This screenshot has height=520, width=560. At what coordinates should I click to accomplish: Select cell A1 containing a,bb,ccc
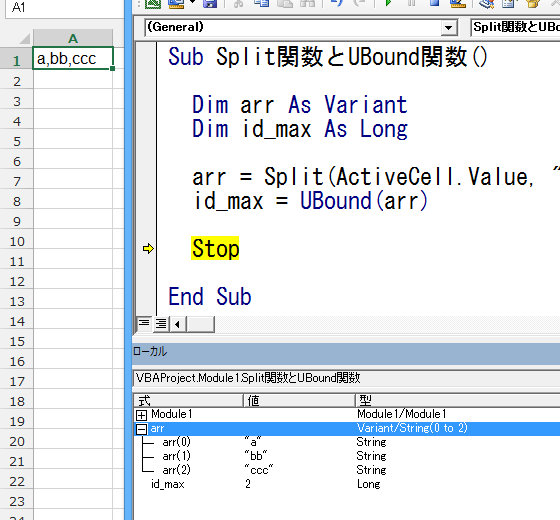click(73, 58)
